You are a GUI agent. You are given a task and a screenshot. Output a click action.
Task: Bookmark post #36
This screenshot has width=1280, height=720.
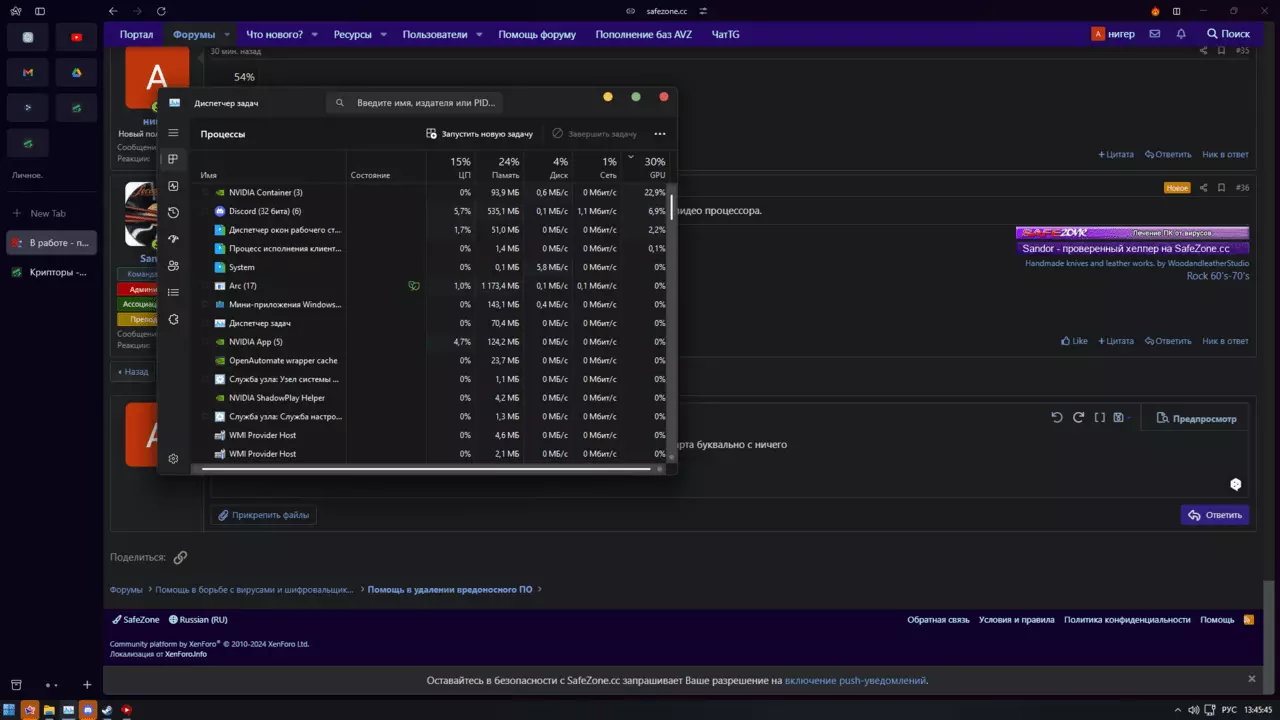pos(1221,188)
